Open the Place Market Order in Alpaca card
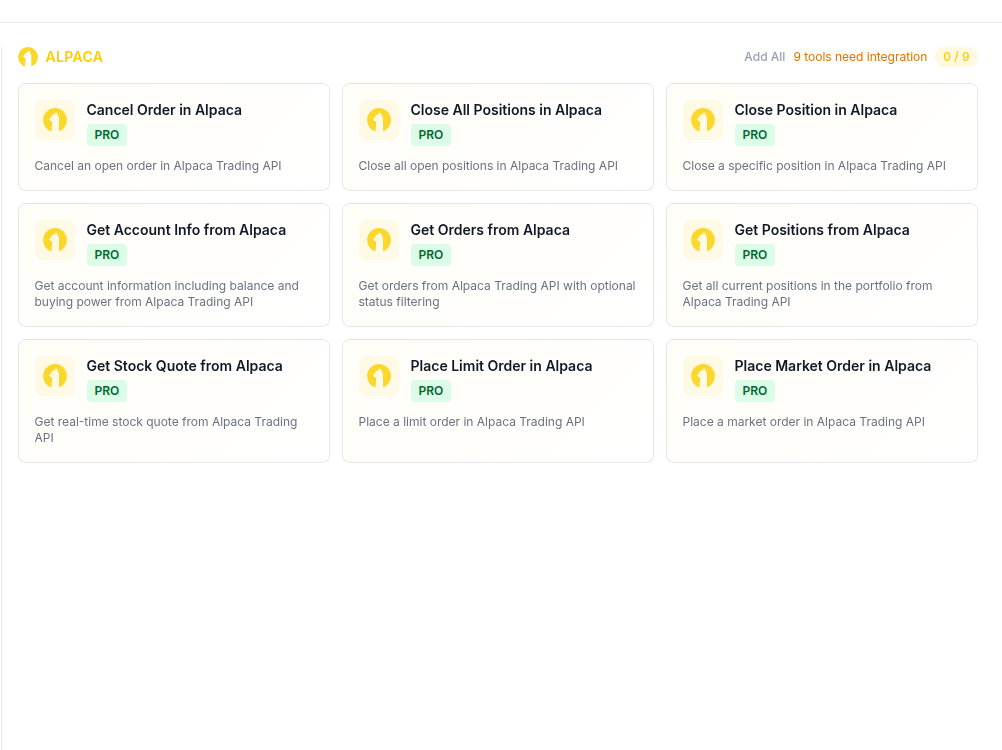This screenshot has height=750, width=1002. point(821,400)
